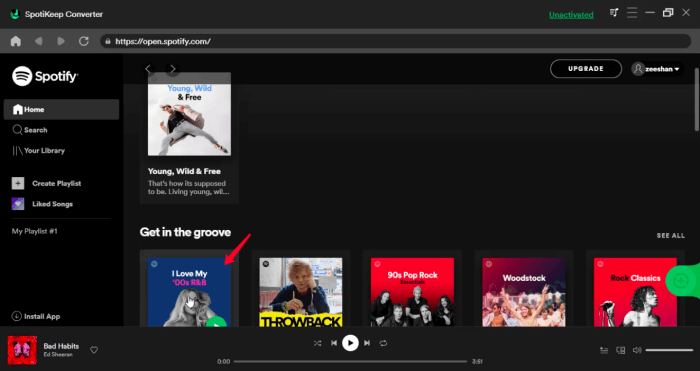Click the song progress bar
This screenshot has height=371, width=700.
350,362
